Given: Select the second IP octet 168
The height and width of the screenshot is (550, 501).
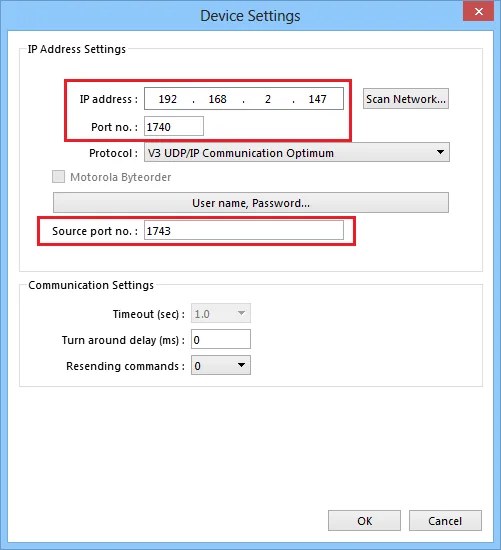Looking at the screenshot, I should pos(218,99).
